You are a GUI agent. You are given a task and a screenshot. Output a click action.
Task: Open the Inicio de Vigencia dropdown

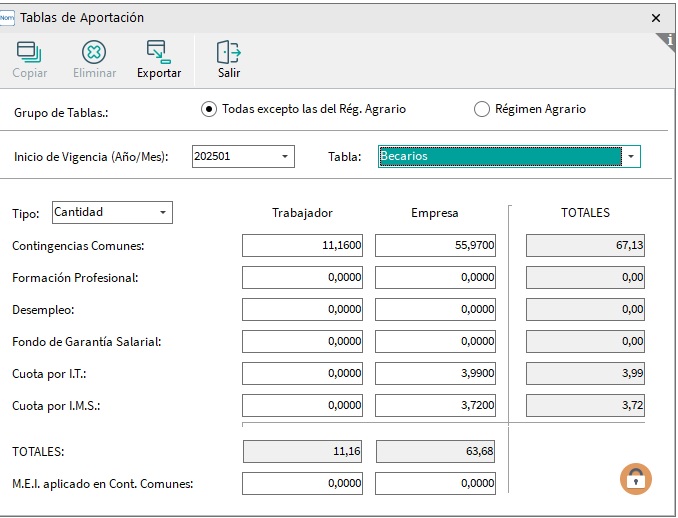click(285, 157)
